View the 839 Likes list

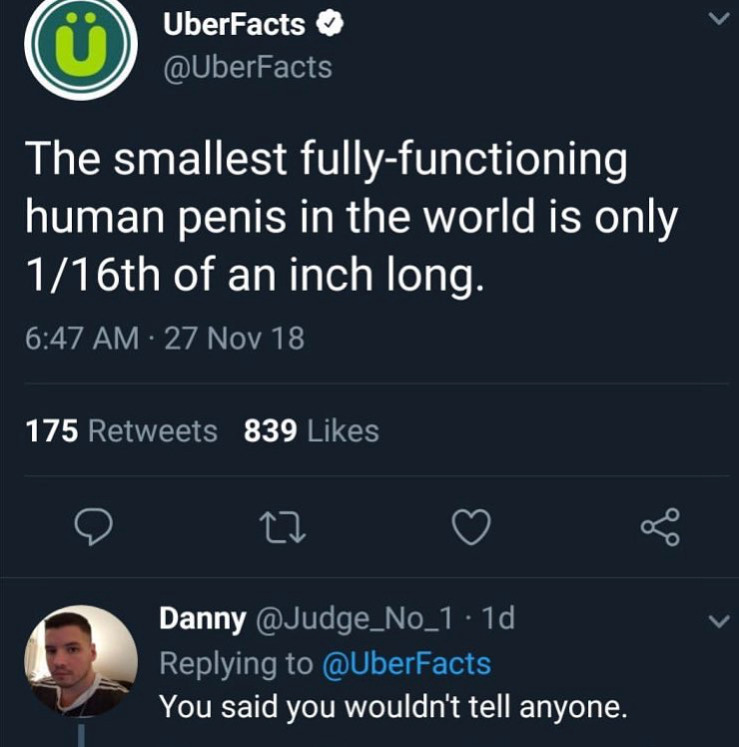311,431
